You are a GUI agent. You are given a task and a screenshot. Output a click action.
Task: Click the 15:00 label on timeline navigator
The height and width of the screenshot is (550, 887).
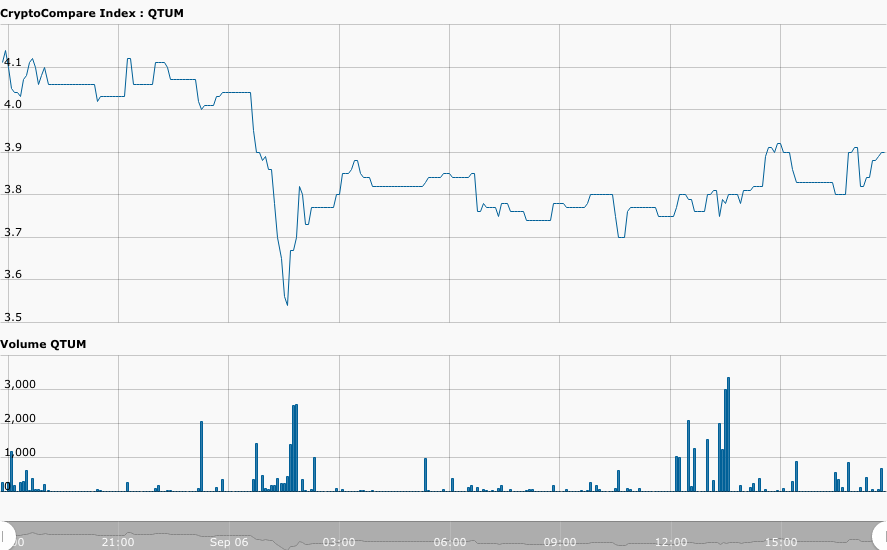click(781, 542)
